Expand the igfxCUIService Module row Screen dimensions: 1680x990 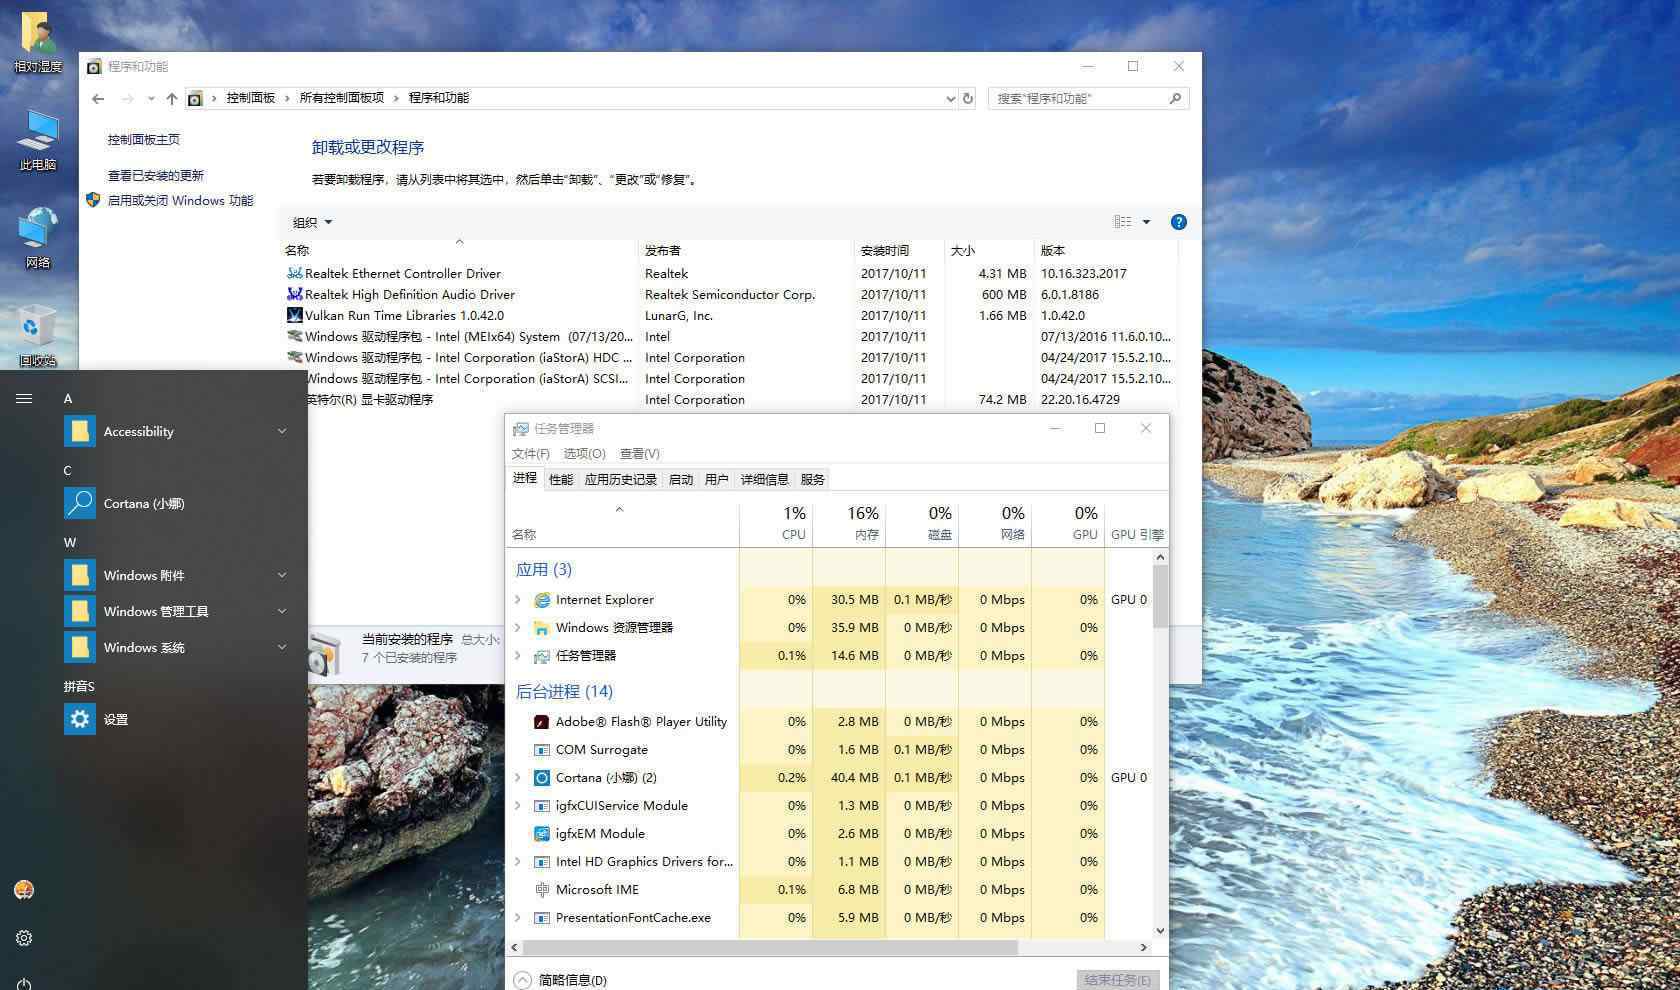click(x=518, y=806)
